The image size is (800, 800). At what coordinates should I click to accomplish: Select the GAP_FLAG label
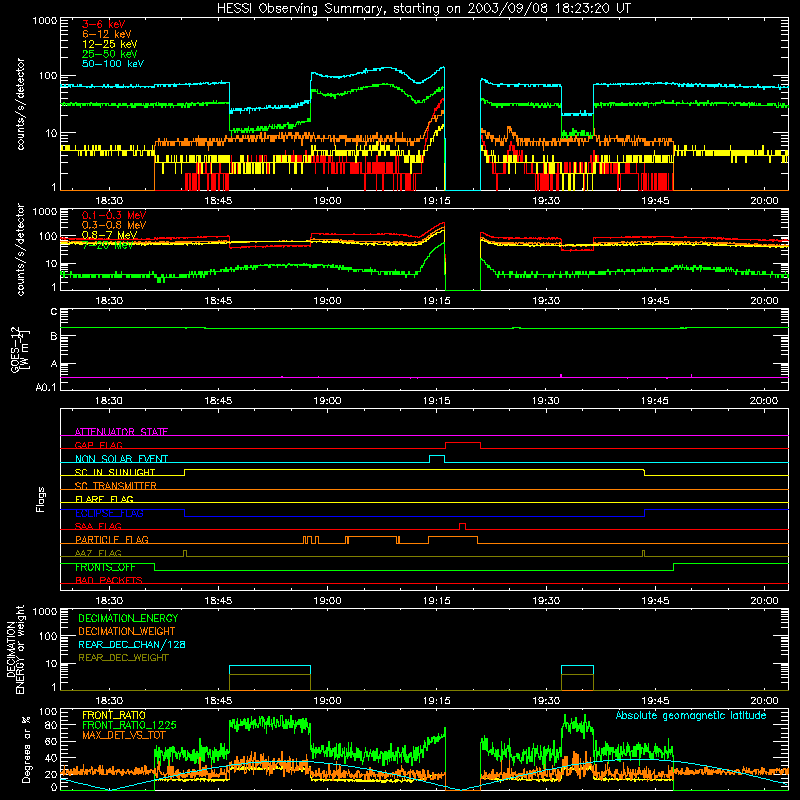(98, 445)
